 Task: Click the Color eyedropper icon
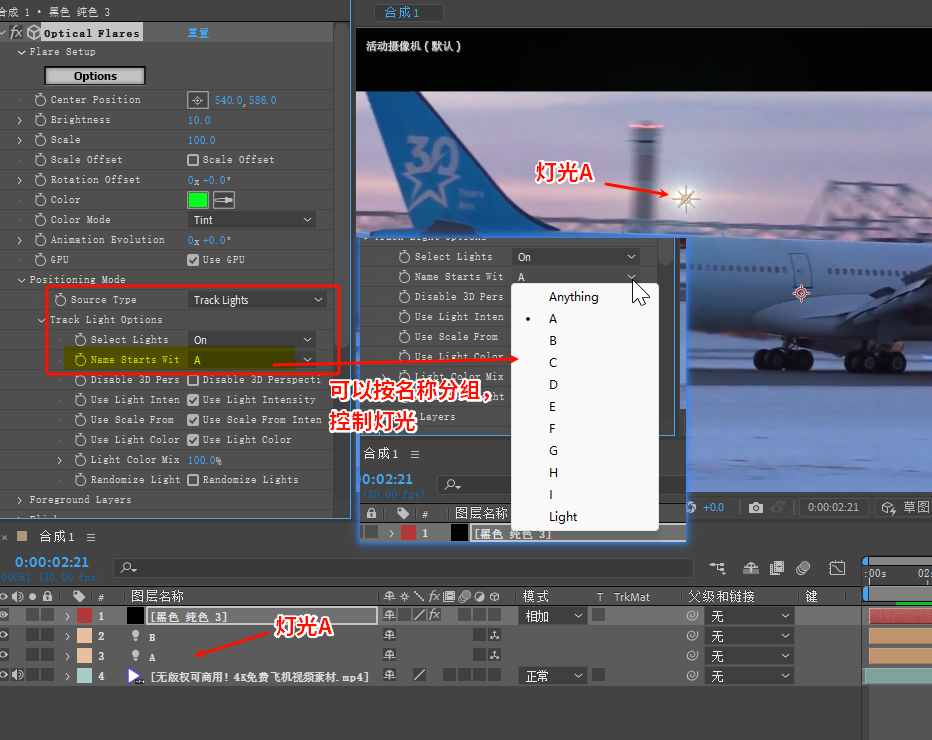point(223,200)
